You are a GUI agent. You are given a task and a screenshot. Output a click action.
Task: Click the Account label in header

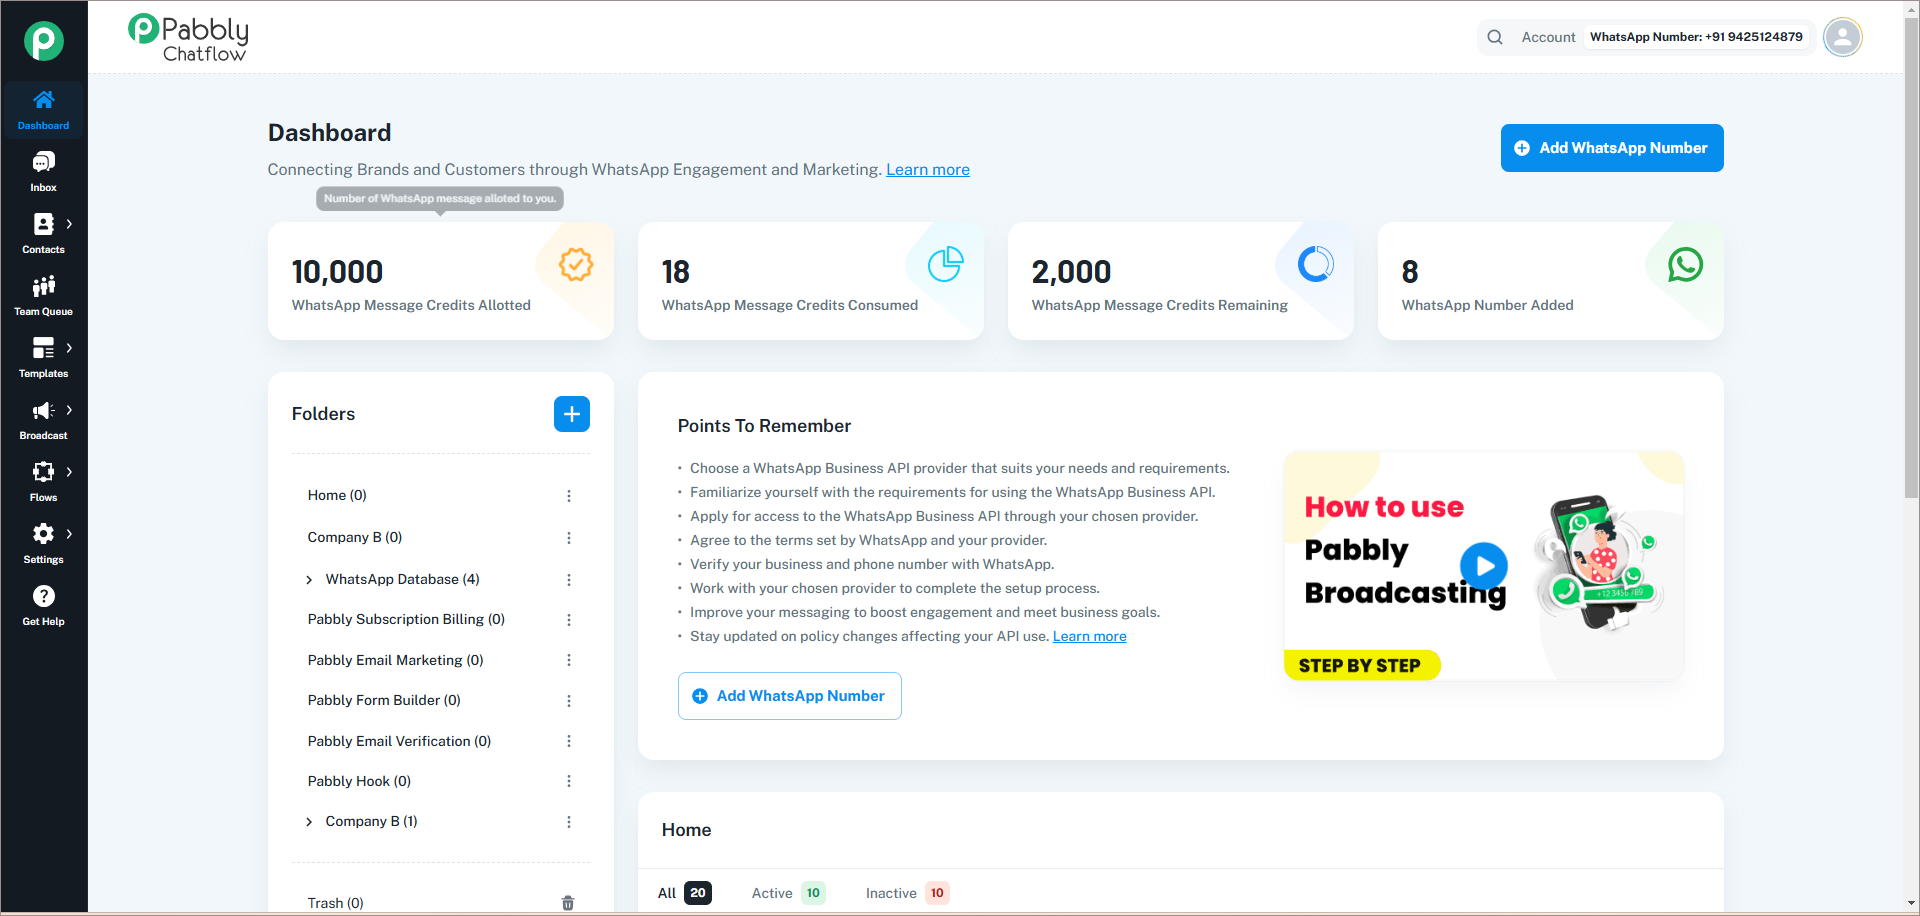pyautogui.click(x=1548, y=37)
